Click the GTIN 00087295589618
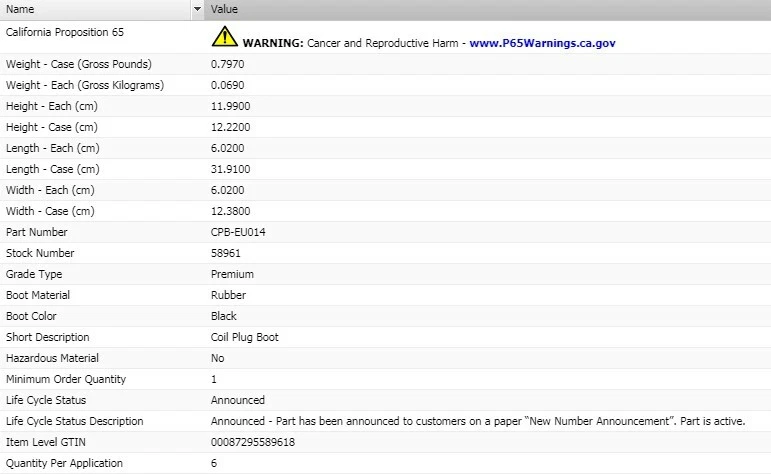771x474 pixels. (x=253, y=443)
